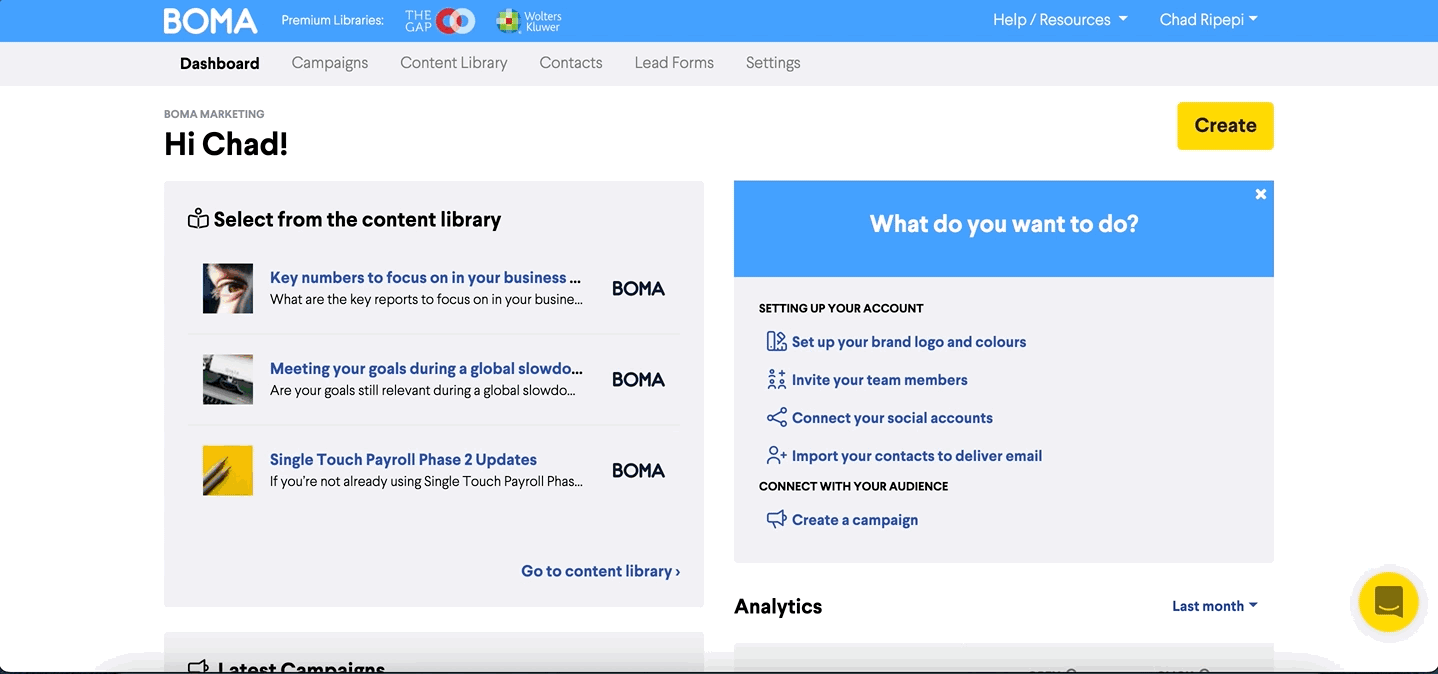Open the yellow pencils thumbnail for Payroll article

tap(228, 470)
